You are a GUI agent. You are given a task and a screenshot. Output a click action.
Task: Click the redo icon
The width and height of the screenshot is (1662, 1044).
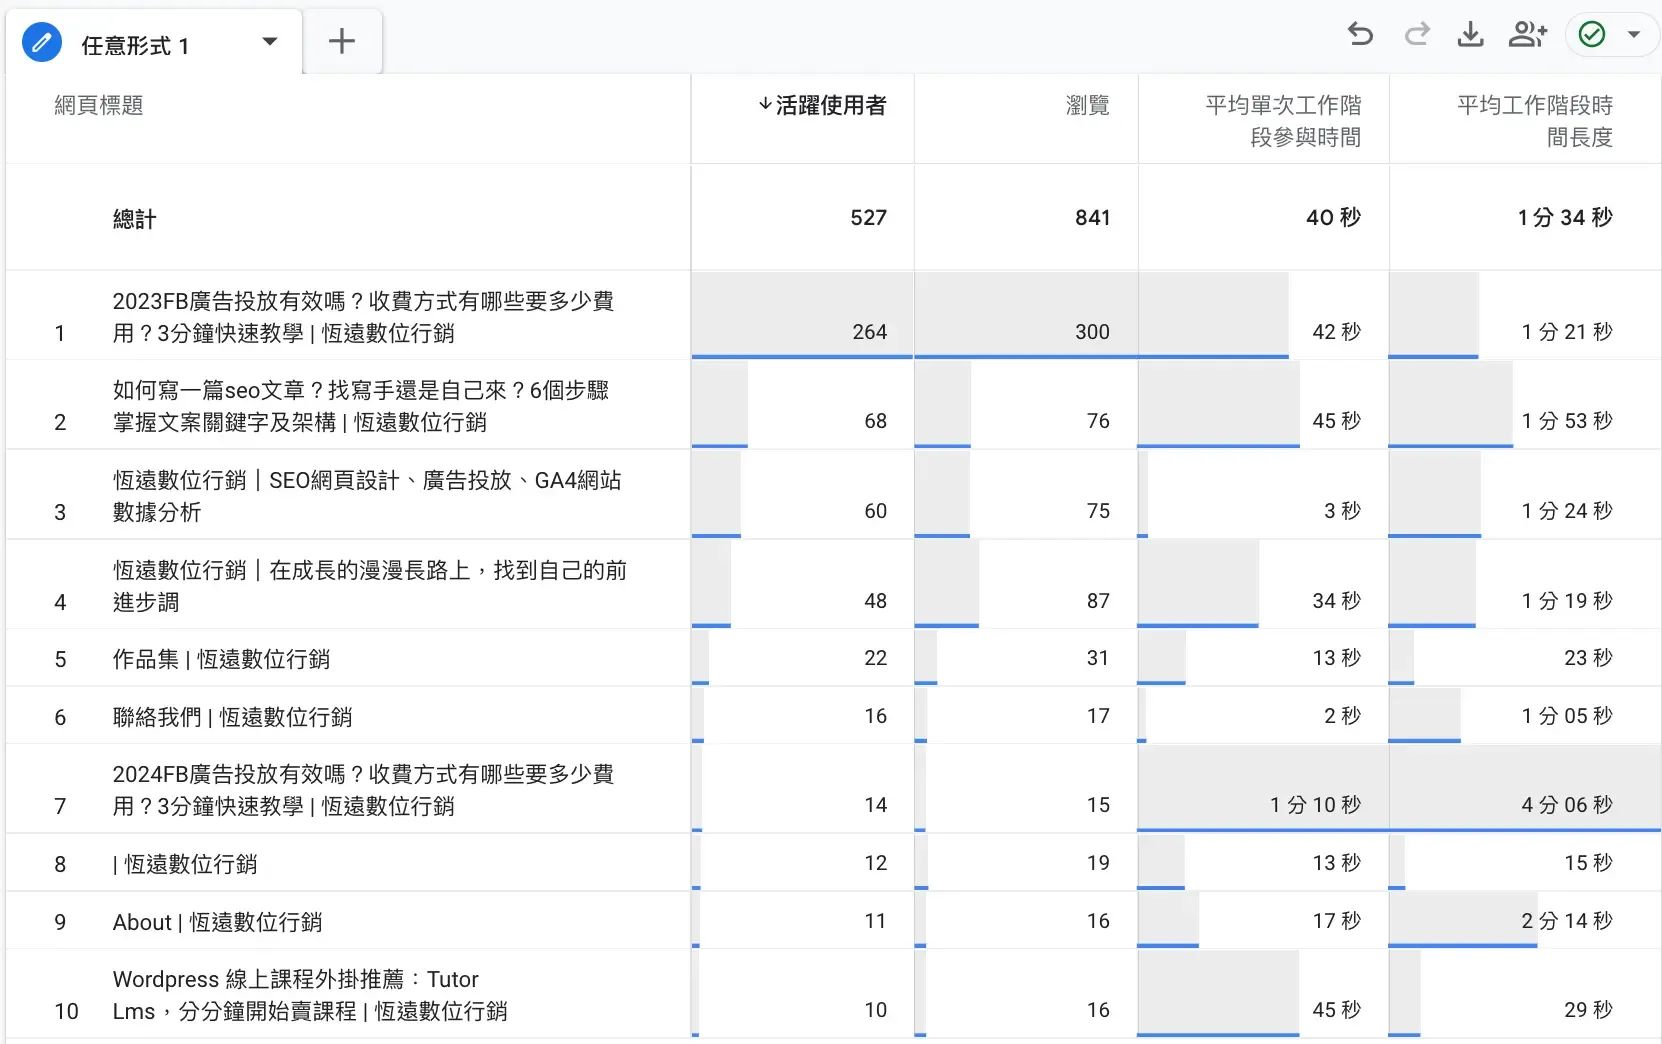1416,34
